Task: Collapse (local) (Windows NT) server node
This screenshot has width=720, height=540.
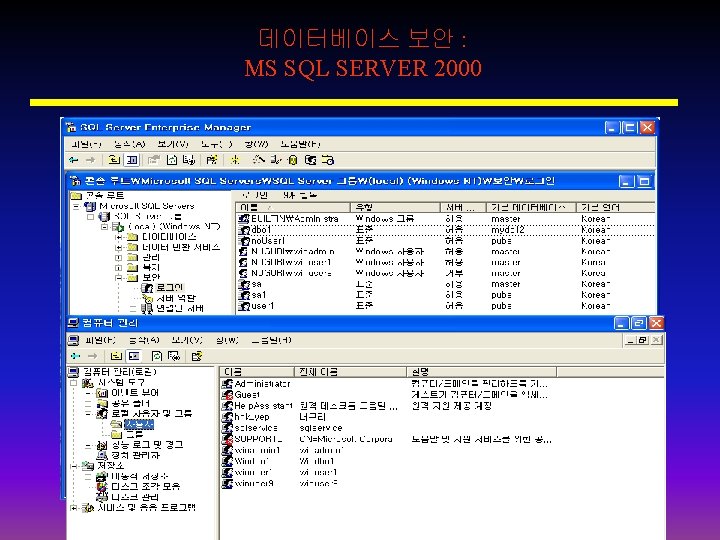Action: point(105,227)
